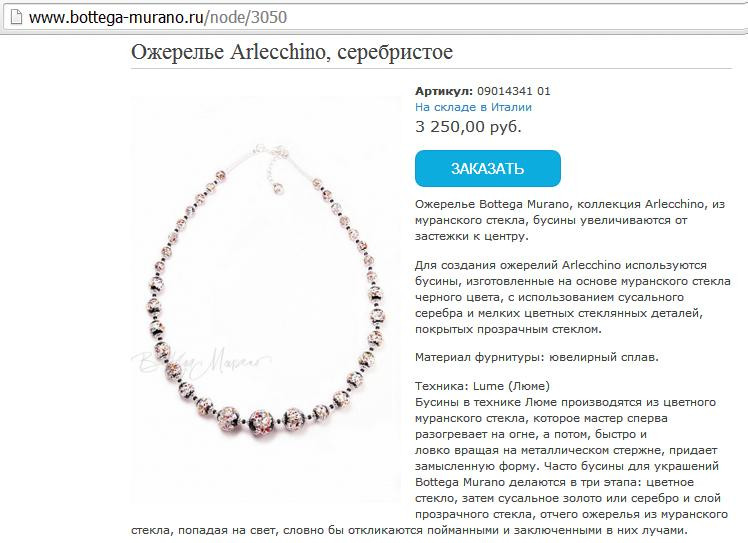Order the necklace with the ЗАКАЗАТЬ button
This screenshot has height=543, width=748.
pyautogui.click(x=488, y=168)
